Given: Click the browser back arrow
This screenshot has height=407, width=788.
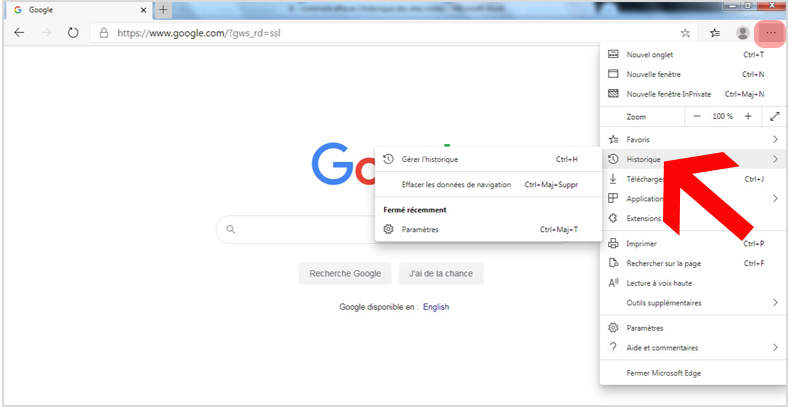Looking at the screenshot, I should click(19, 33).
